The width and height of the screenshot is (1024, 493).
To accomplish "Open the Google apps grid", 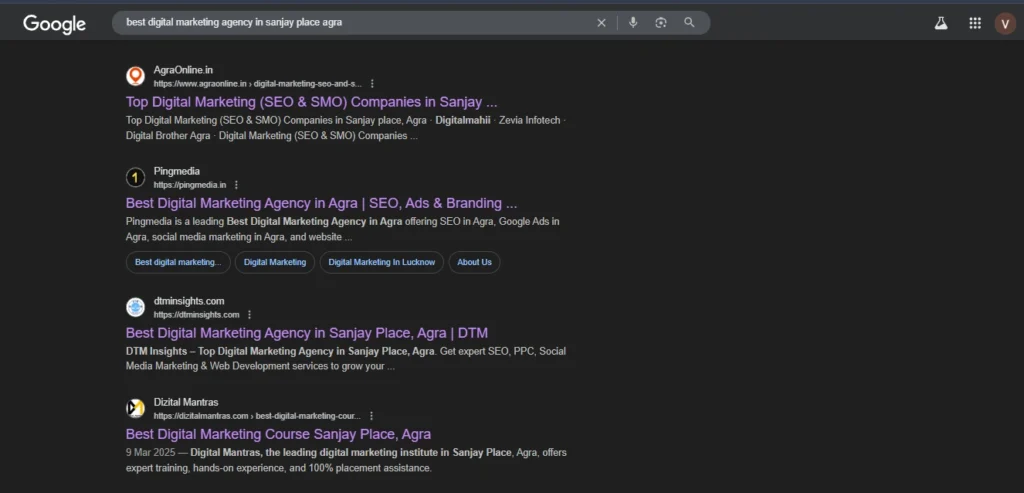I will 975,24.
